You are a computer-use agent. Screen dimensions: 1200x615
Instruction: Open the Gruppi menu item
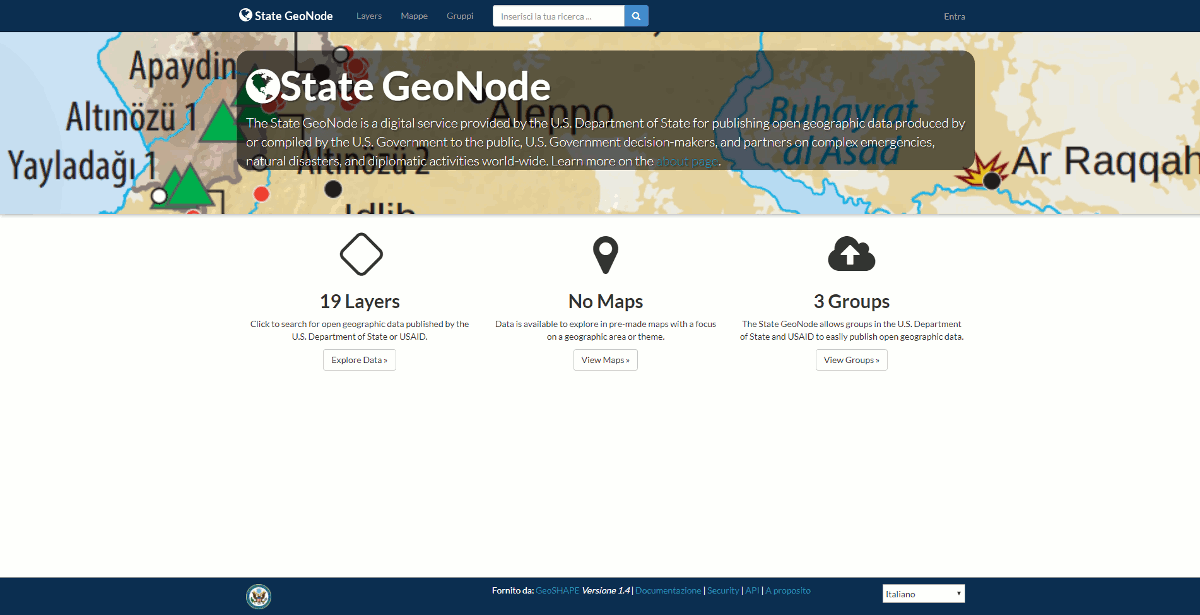pyautogui.click(x=460, y=16)
